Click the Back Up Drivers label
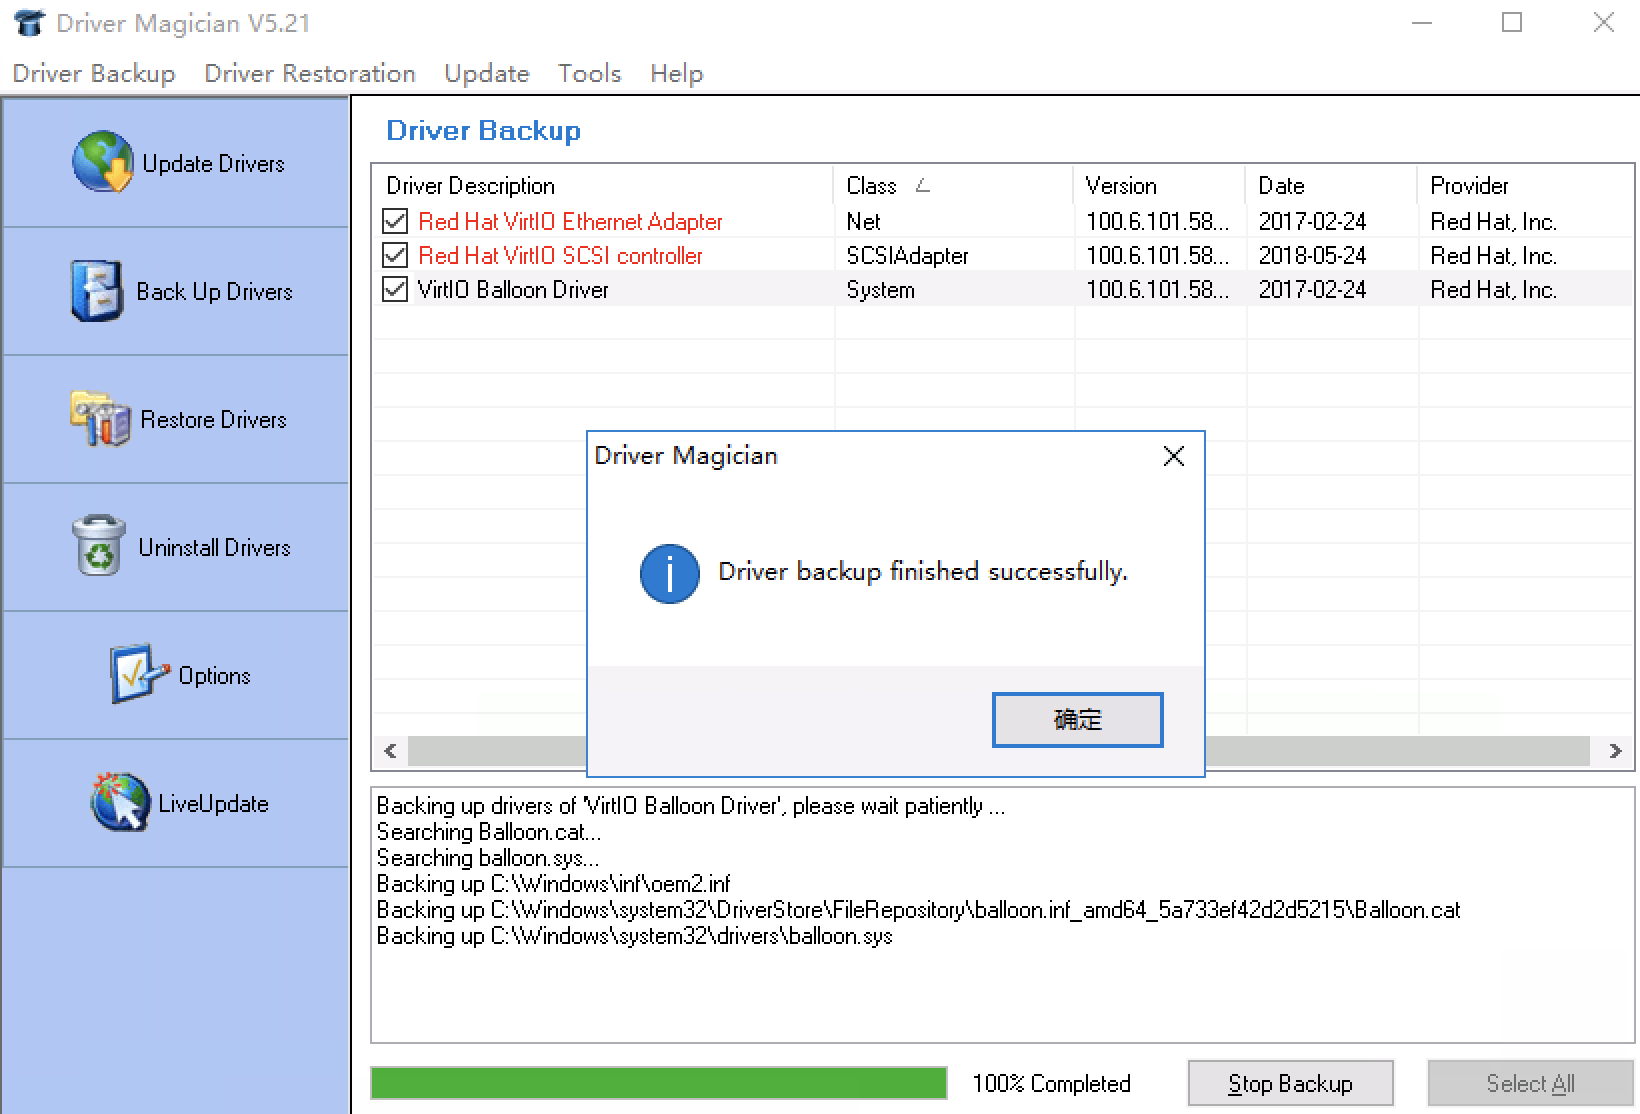Image resolution: width=1640 pixels, height=1114 pixels. pos(214,291)
